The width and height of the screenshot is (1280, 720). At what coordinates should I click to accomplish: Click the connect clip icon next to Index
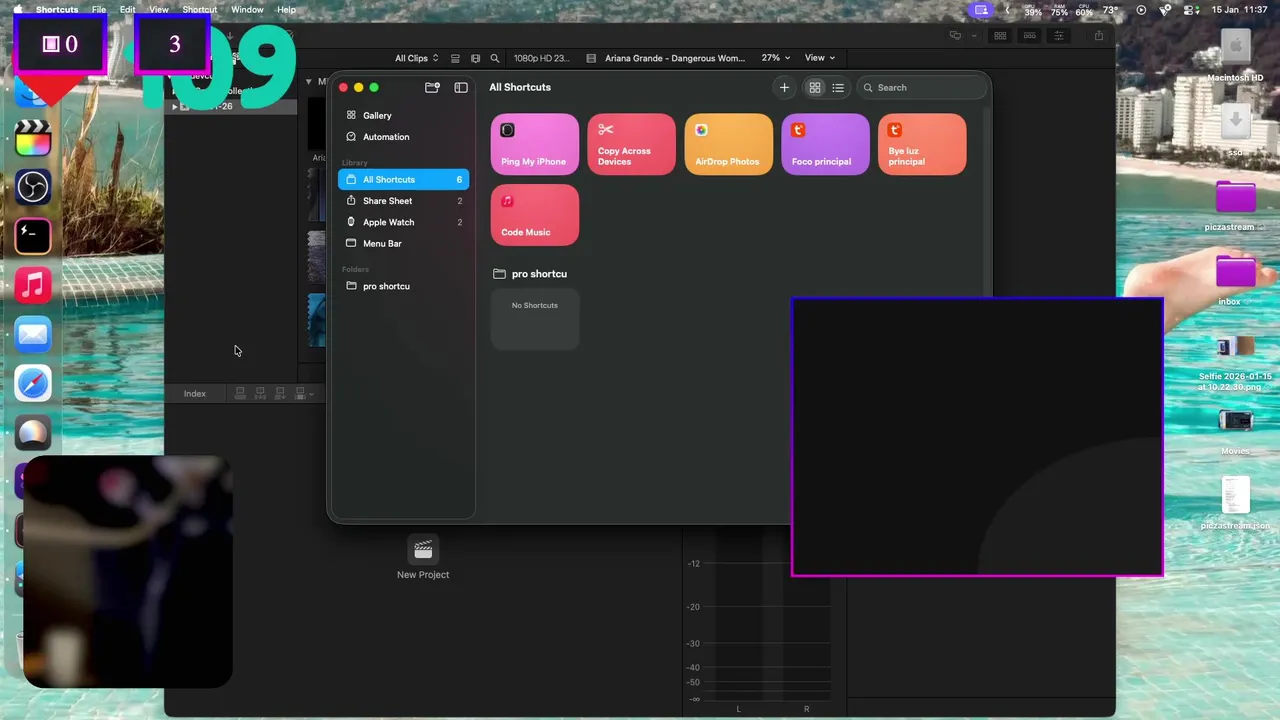pos(240,394)
